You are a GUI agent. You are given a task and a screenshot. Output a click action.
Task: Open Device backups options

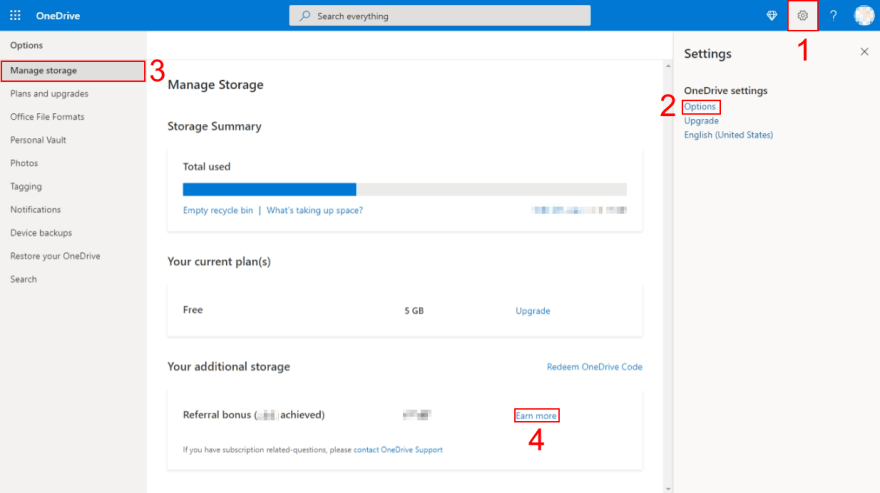tap(41, 232)
